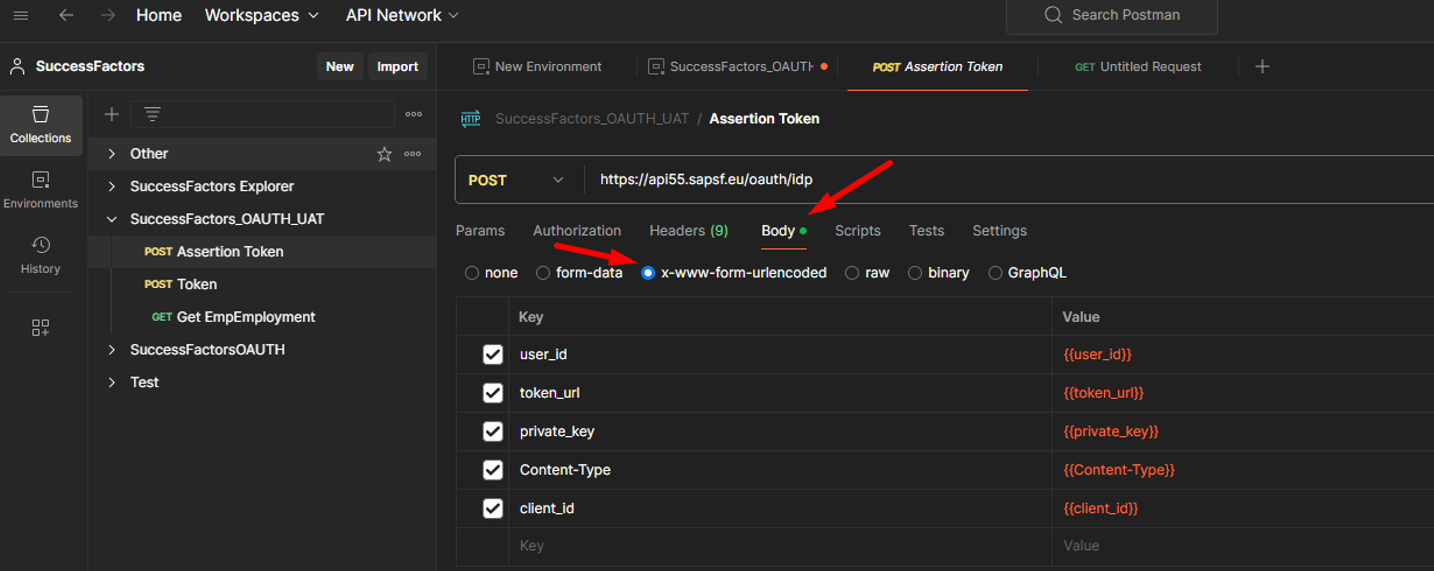This screenshot has height=571, width=1434.
Task: Open the configure workspace sidebar grid icon
Action: 41,328
